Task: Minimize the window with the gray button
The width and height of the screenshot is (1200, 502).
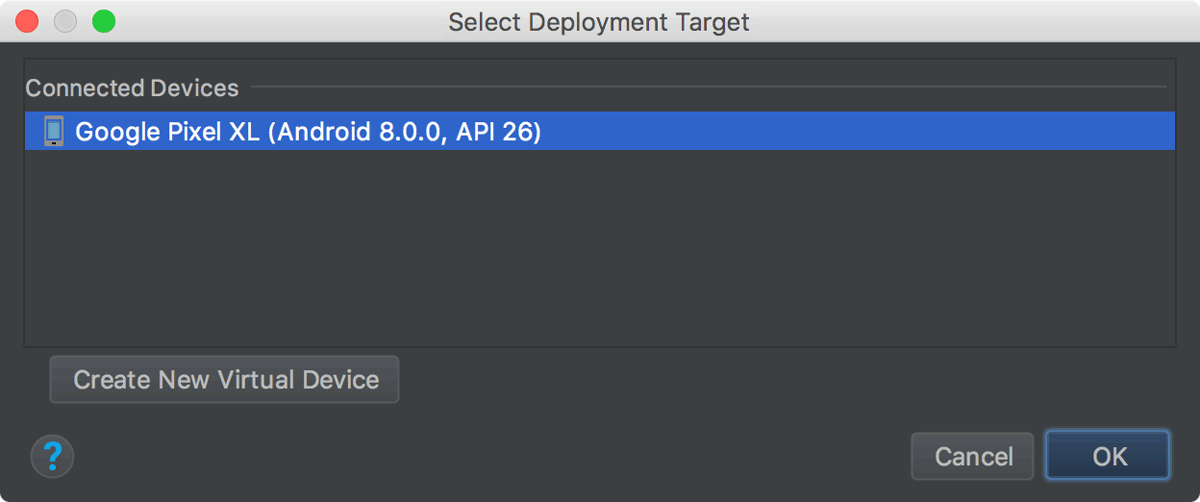Action: pyautogui.click(x=65, y=21)
